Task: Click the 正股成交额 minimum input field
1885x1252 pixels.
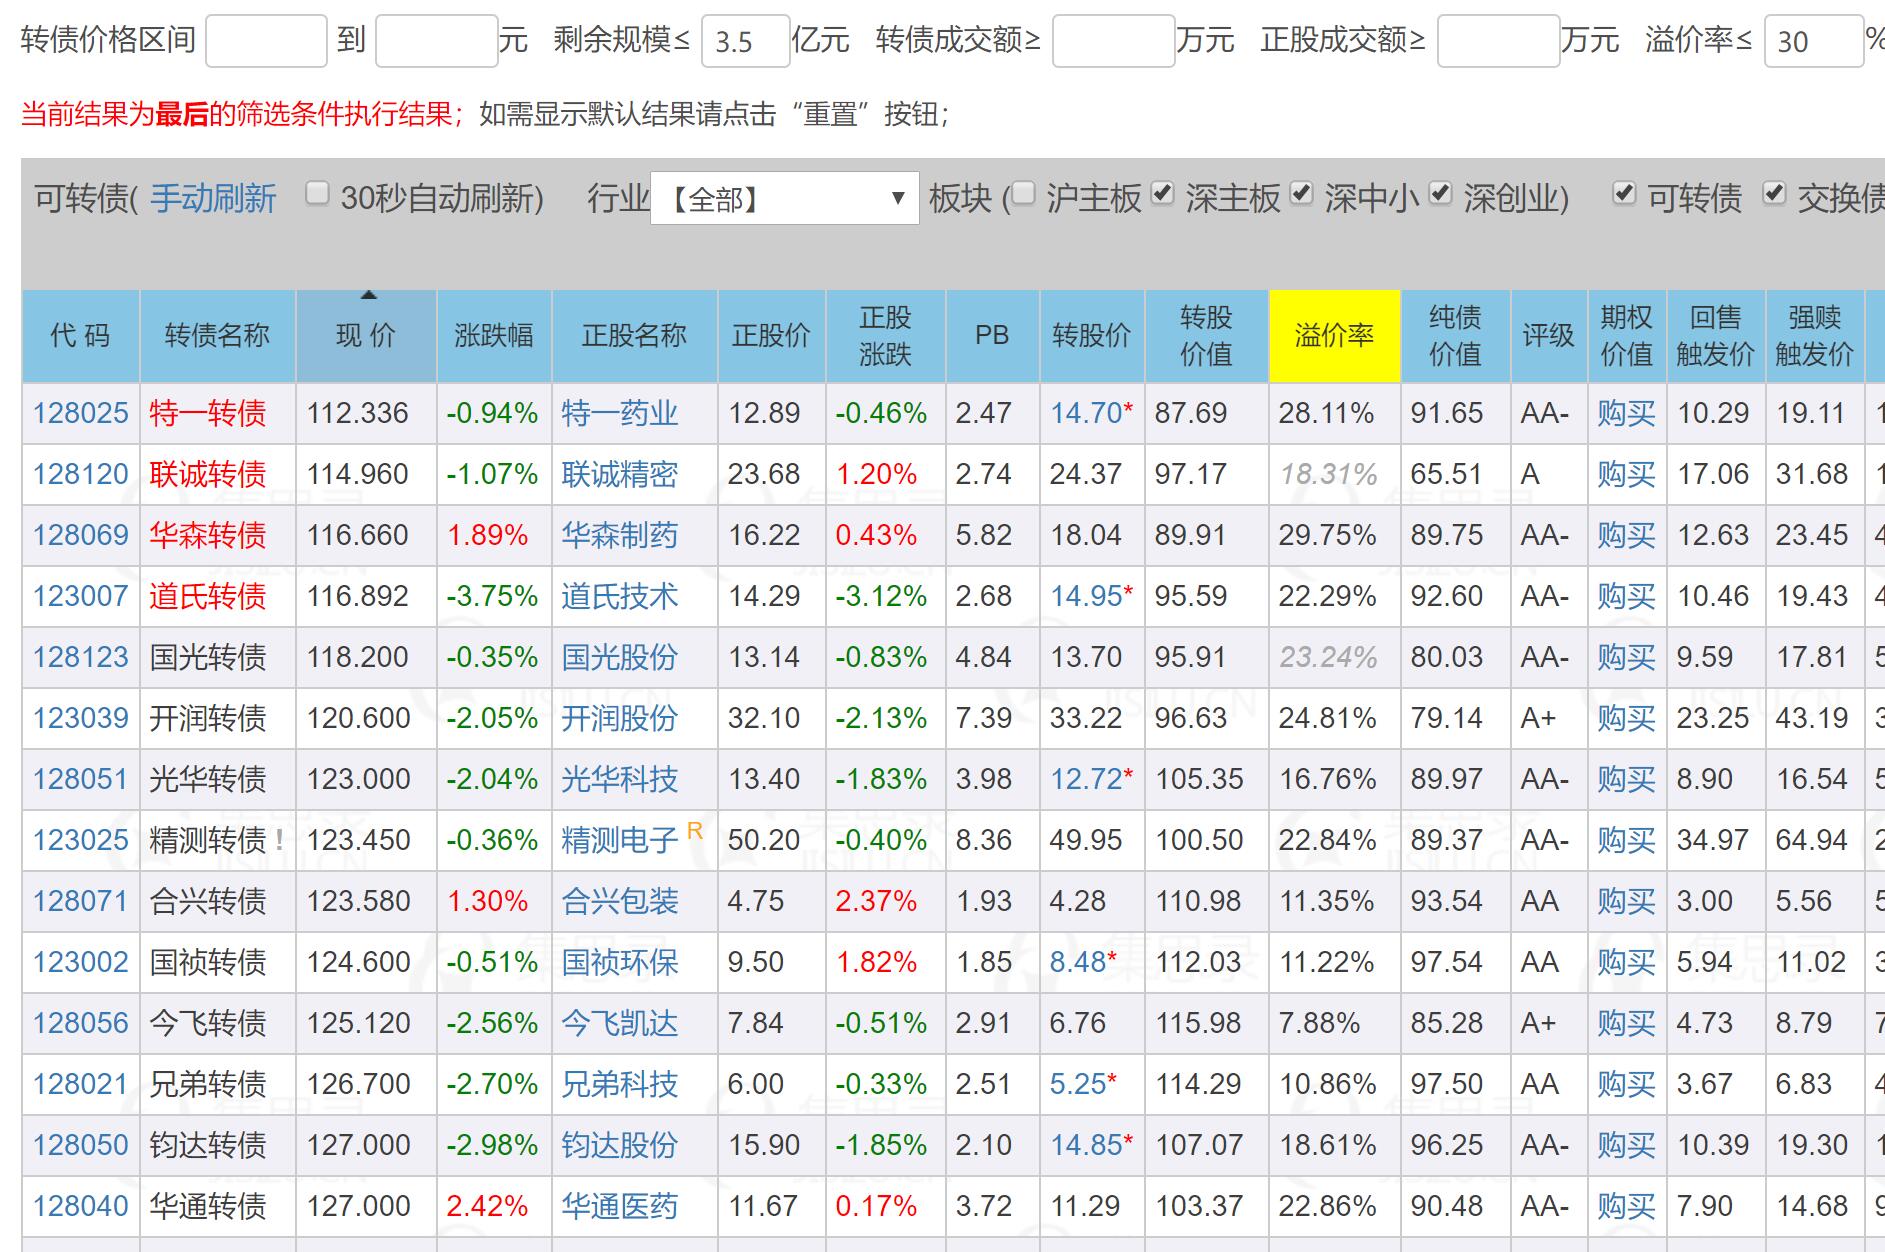Action: 1499,41
